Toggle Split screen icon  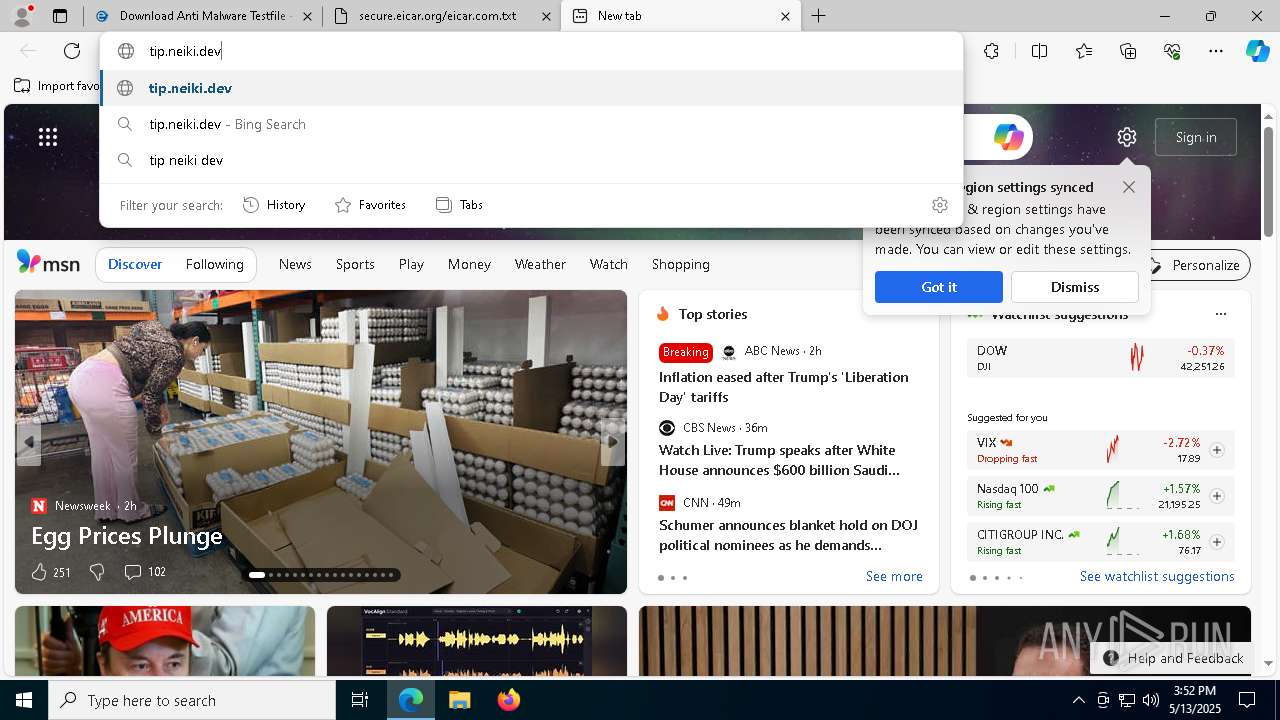coord(1039,51)
